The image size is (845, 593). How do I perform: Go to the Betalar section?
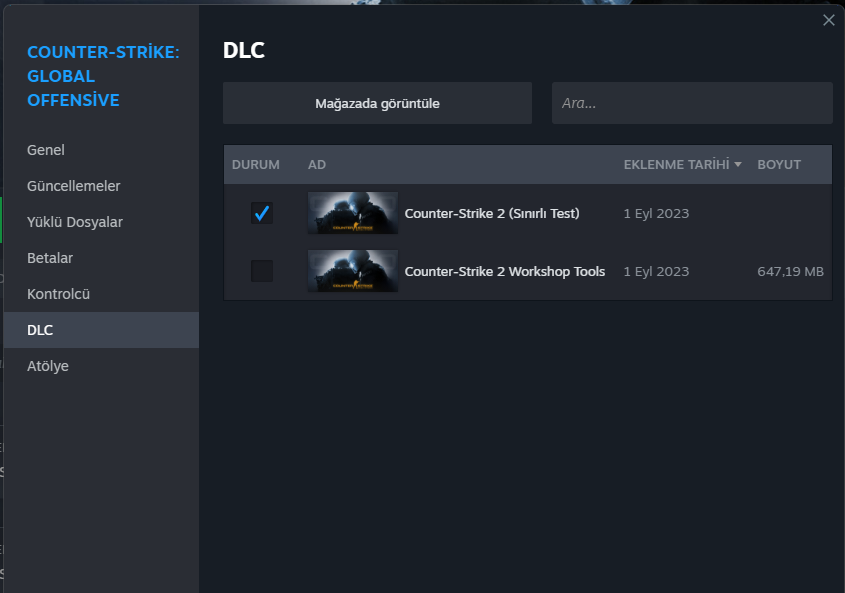click(x=101, y=258)
